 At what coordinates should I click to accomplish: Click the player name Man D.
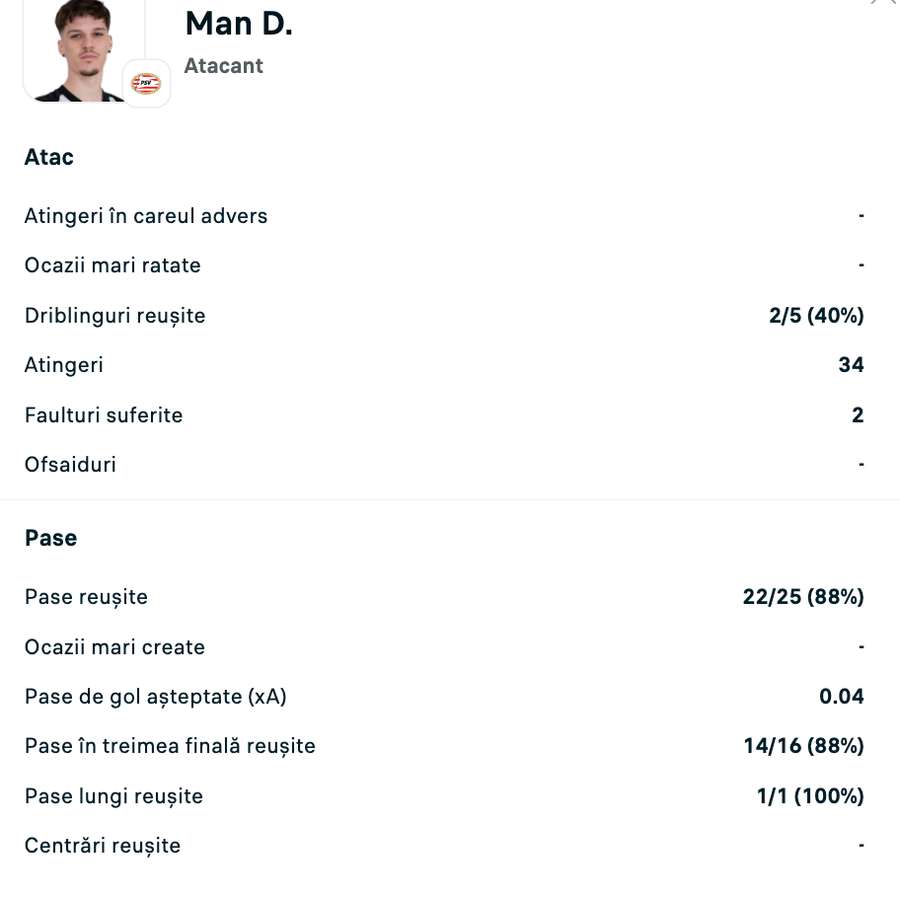[239, 23]
